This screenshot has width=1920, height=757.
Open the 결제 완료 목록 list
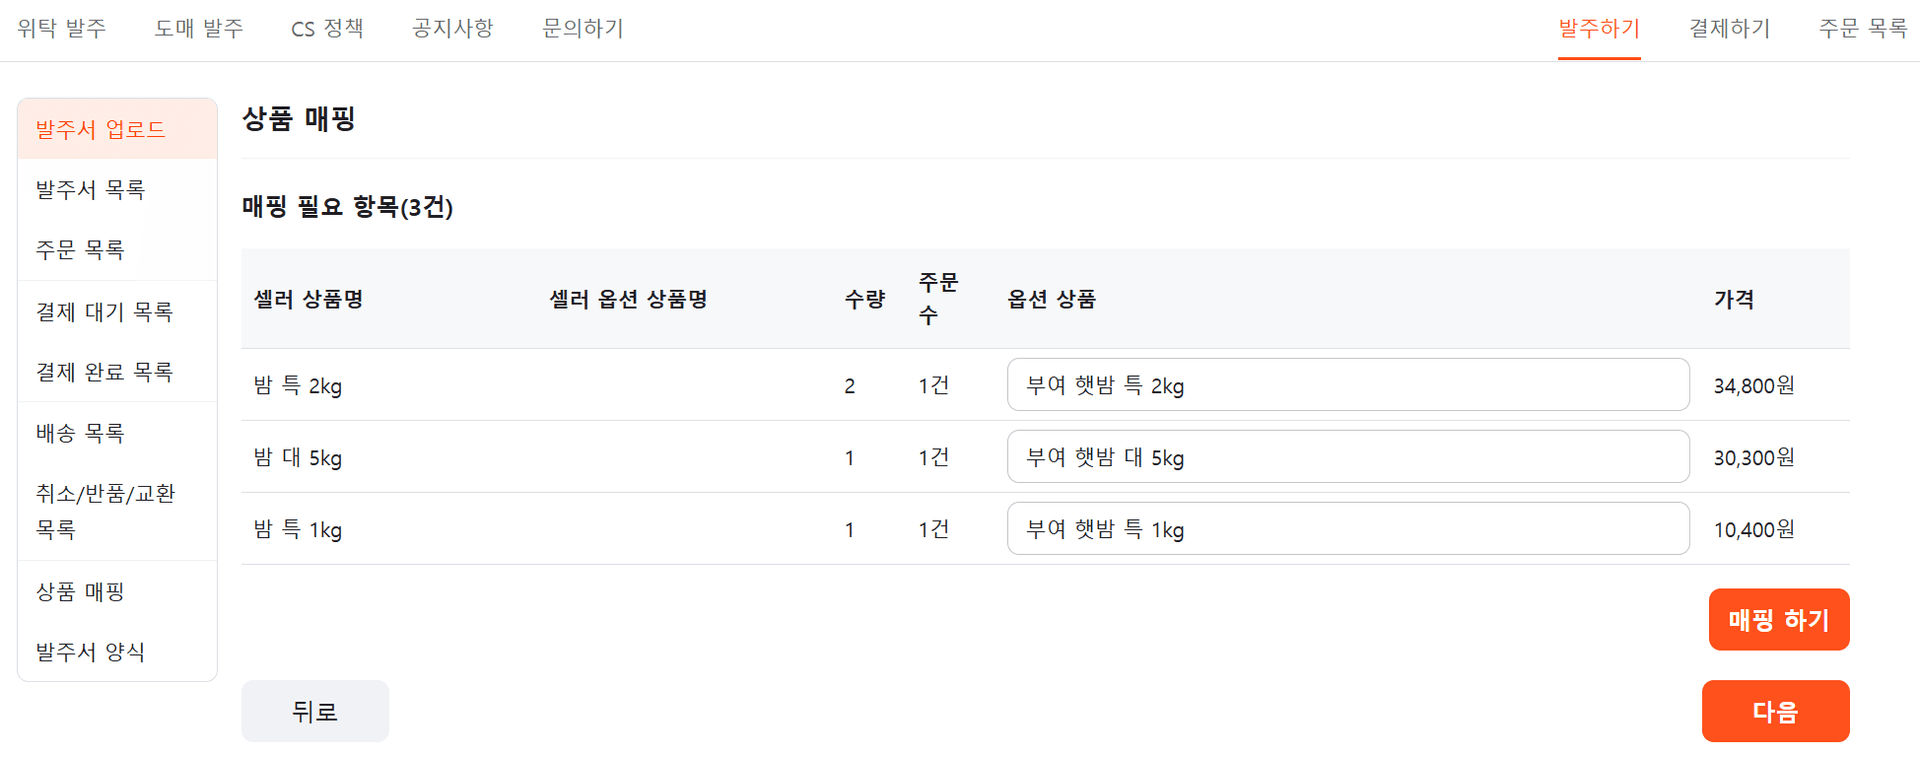pos(104,371)
